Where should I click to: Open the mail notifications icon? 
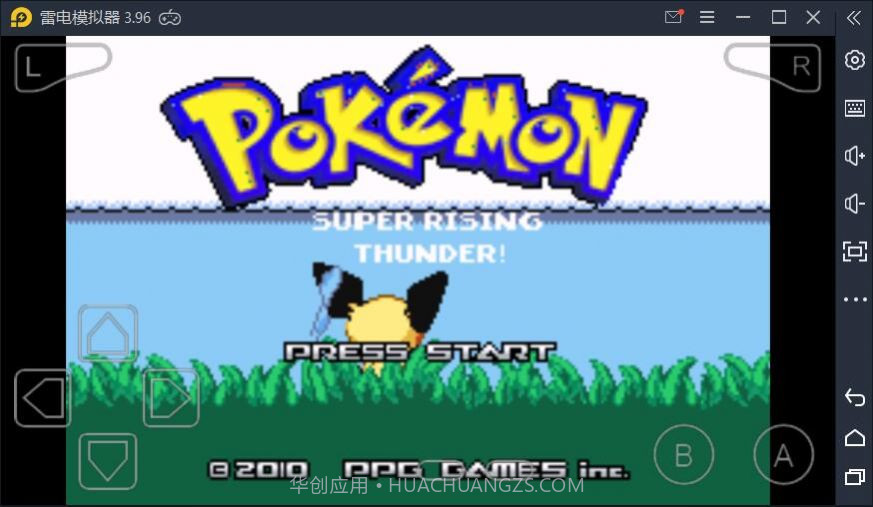pos(673,17)
